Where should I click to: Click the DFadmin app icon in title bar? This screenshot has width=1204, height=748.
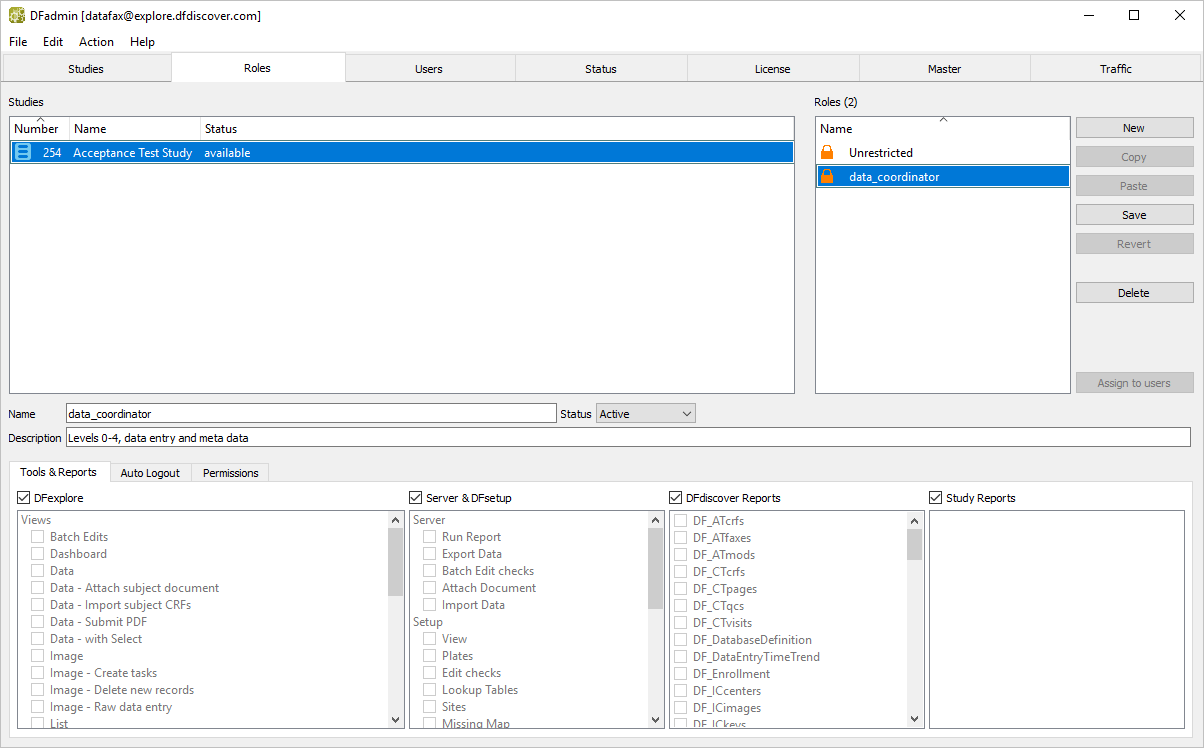coord(16,15)
